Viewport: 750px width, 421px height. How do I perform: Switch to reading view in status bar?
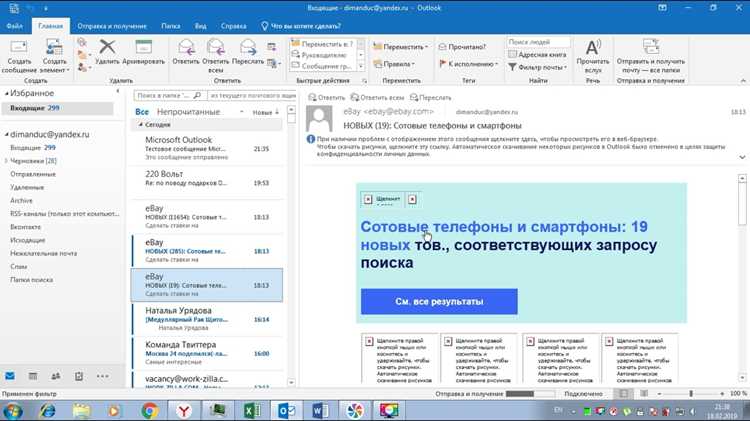pyautogui.click(x=644, y=393)
